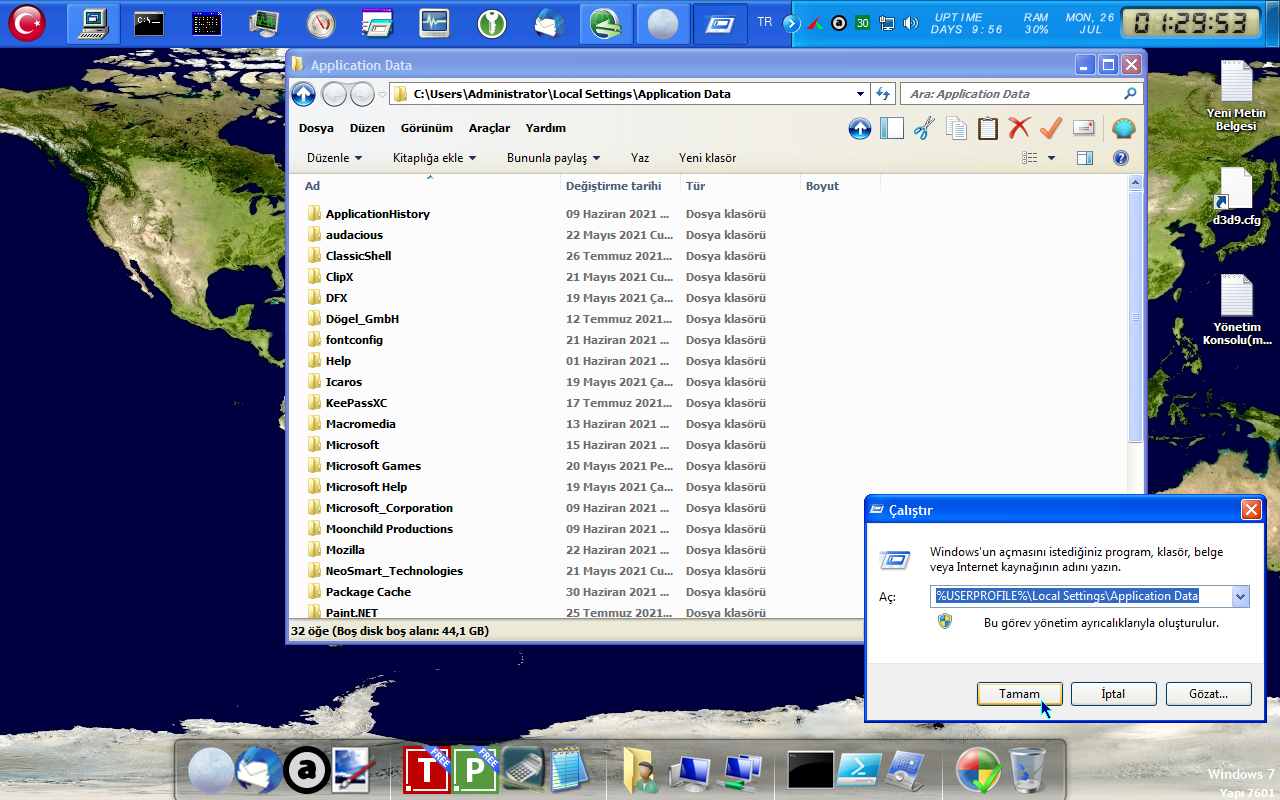Open the d3d9.cfg desktop shortcut

tap(1236, 197)
